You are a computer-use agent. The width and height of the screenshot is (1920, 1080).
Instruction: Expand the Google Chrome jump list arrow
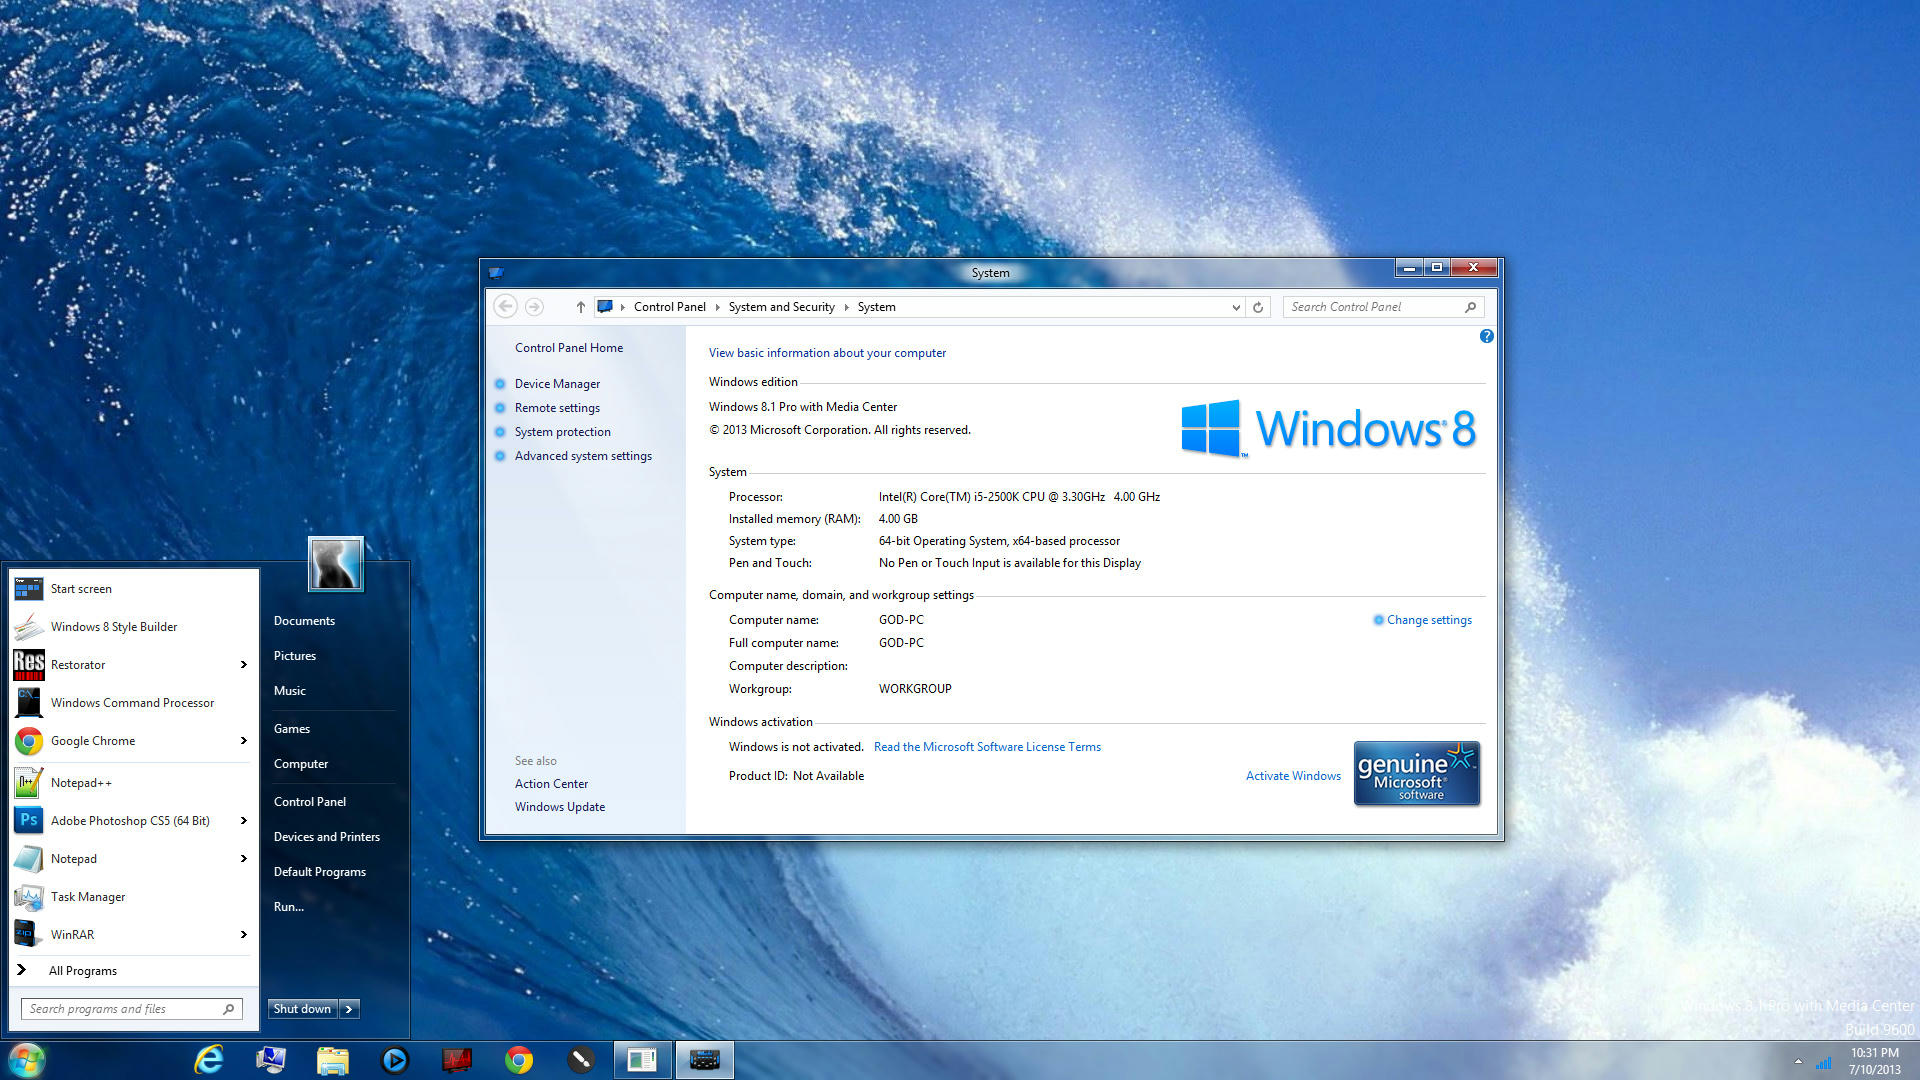[243, 740]
